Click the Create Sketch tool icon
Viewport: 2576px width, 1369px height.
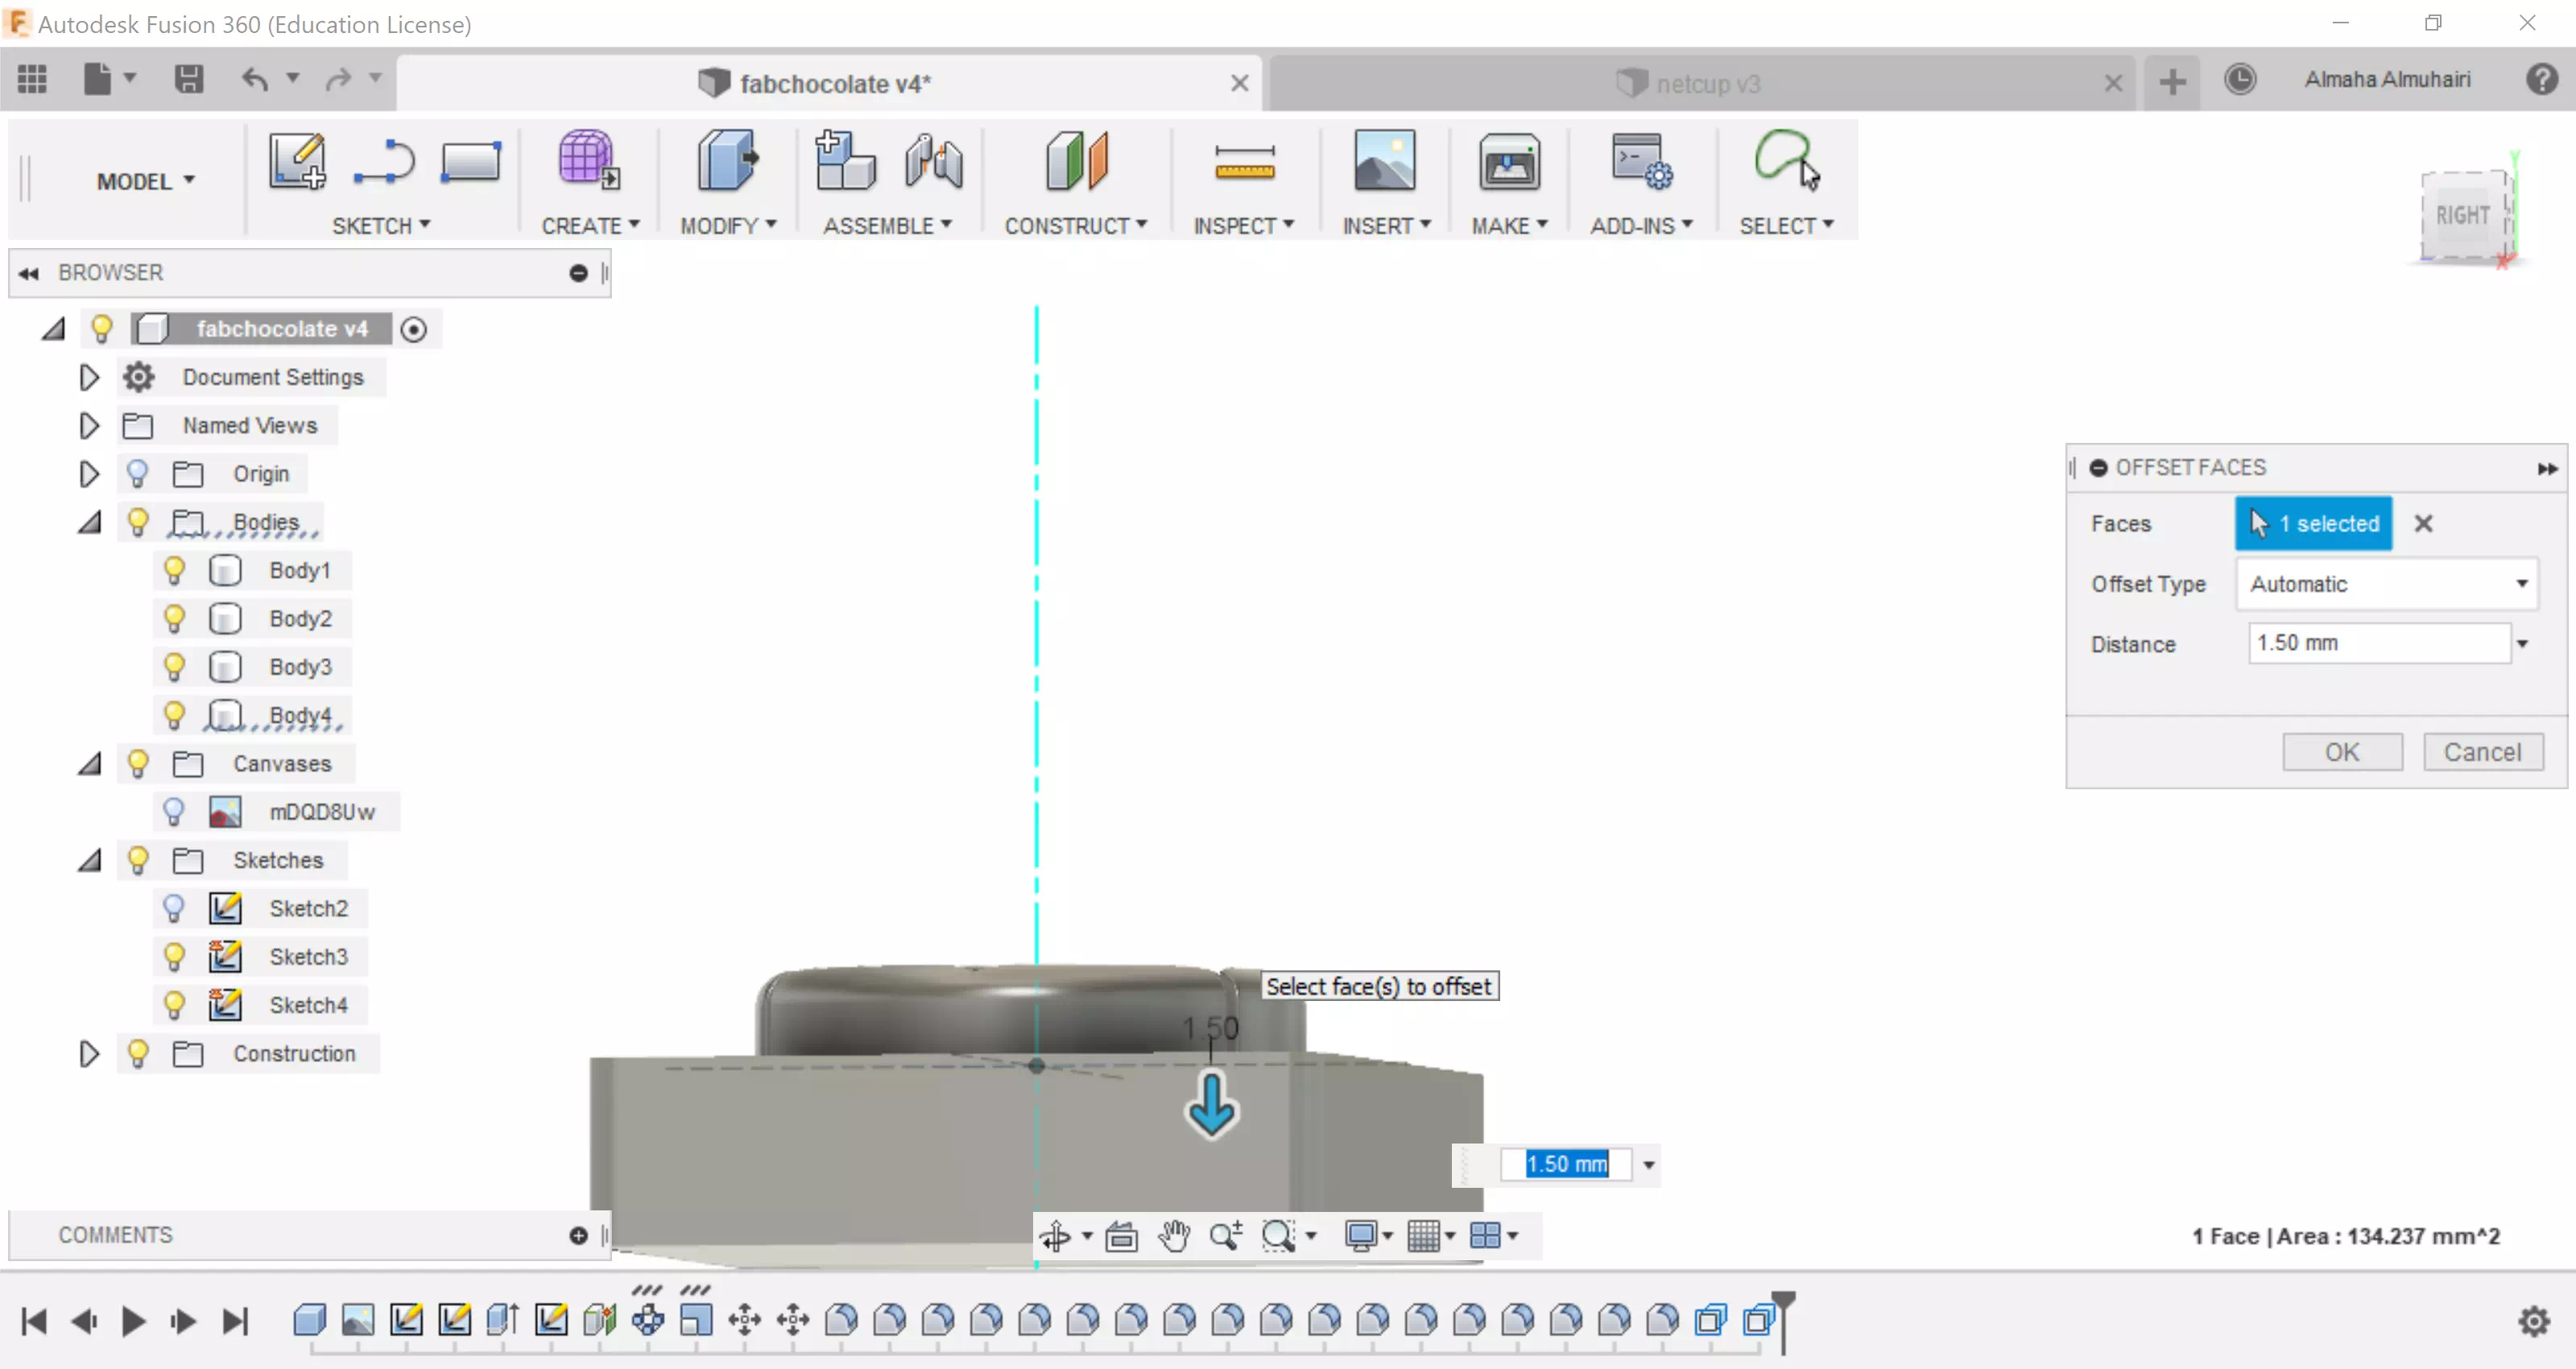click(296, 161)
